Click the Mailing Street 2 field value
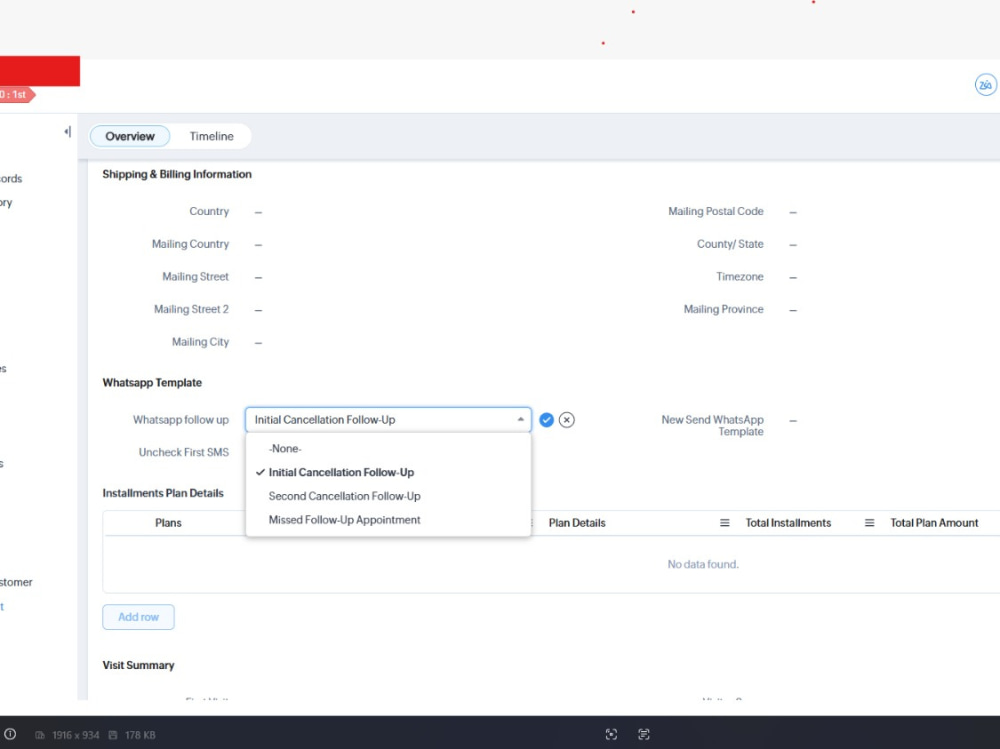The image size is (1000, 749). 258,309
